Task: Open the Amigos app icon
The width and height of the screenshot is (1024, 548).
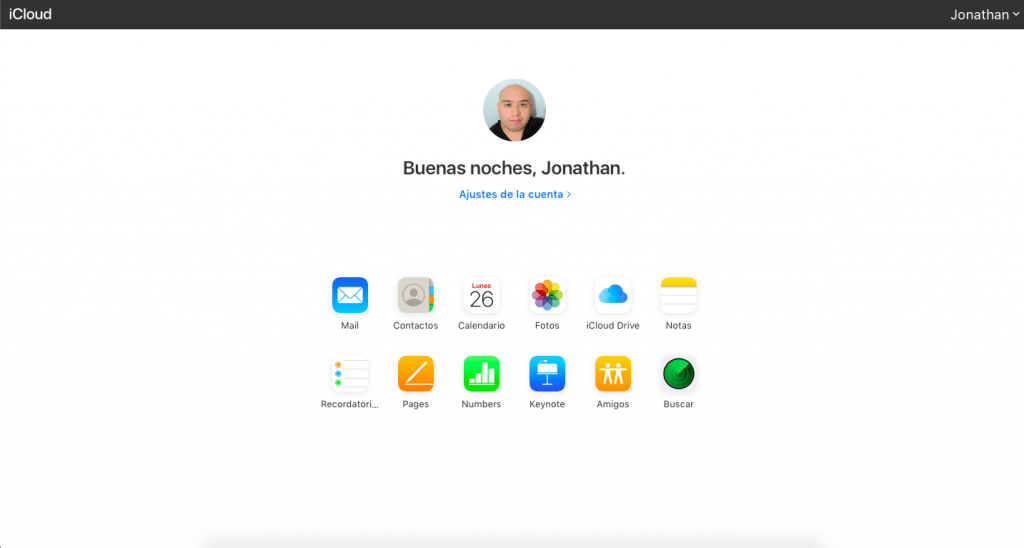Action: click(613, 374)
